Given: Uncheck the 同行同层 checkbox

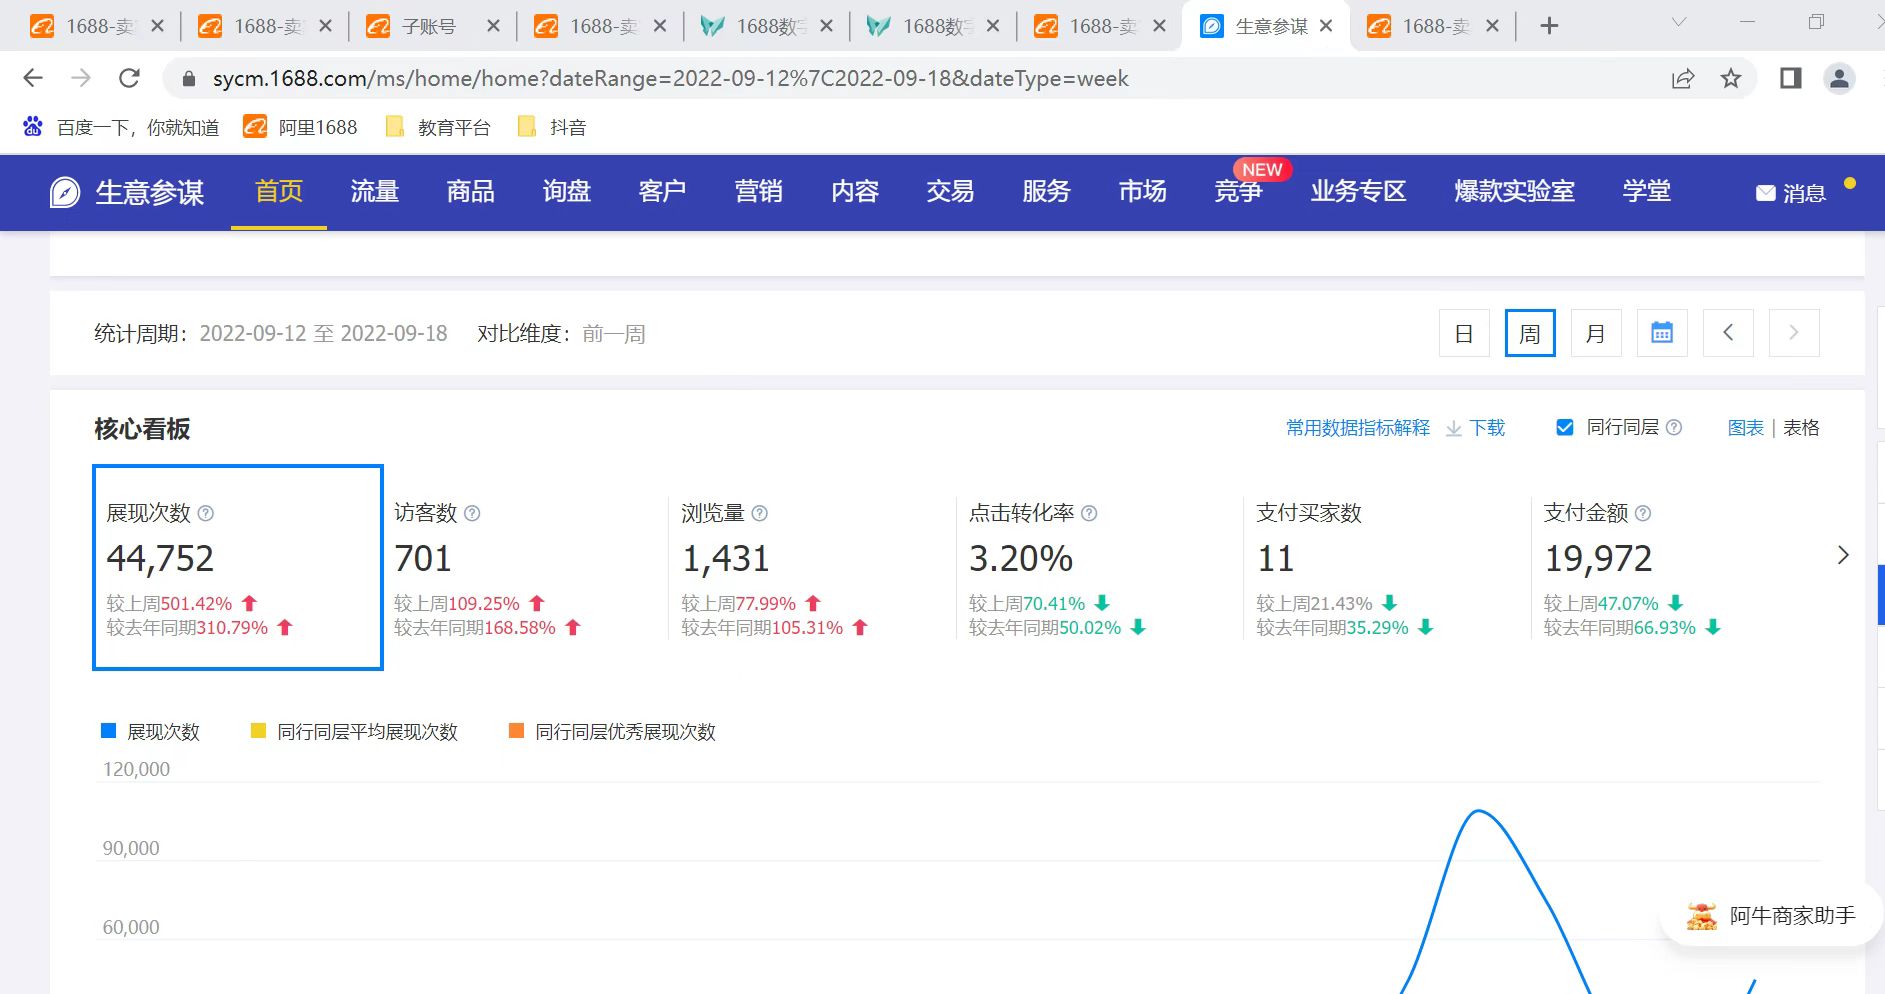Looking at the screenshot, I should [x=1565, y=428].
